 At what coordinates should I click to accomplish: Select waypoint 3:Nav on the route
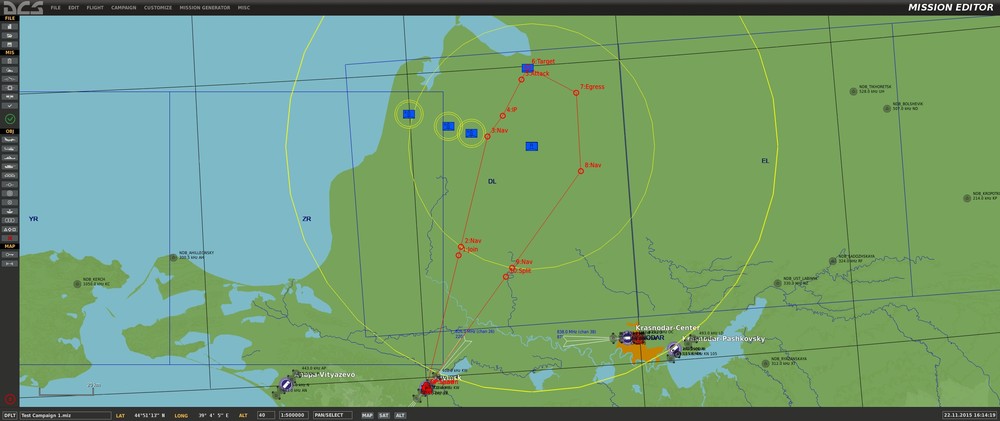(487, 137)
